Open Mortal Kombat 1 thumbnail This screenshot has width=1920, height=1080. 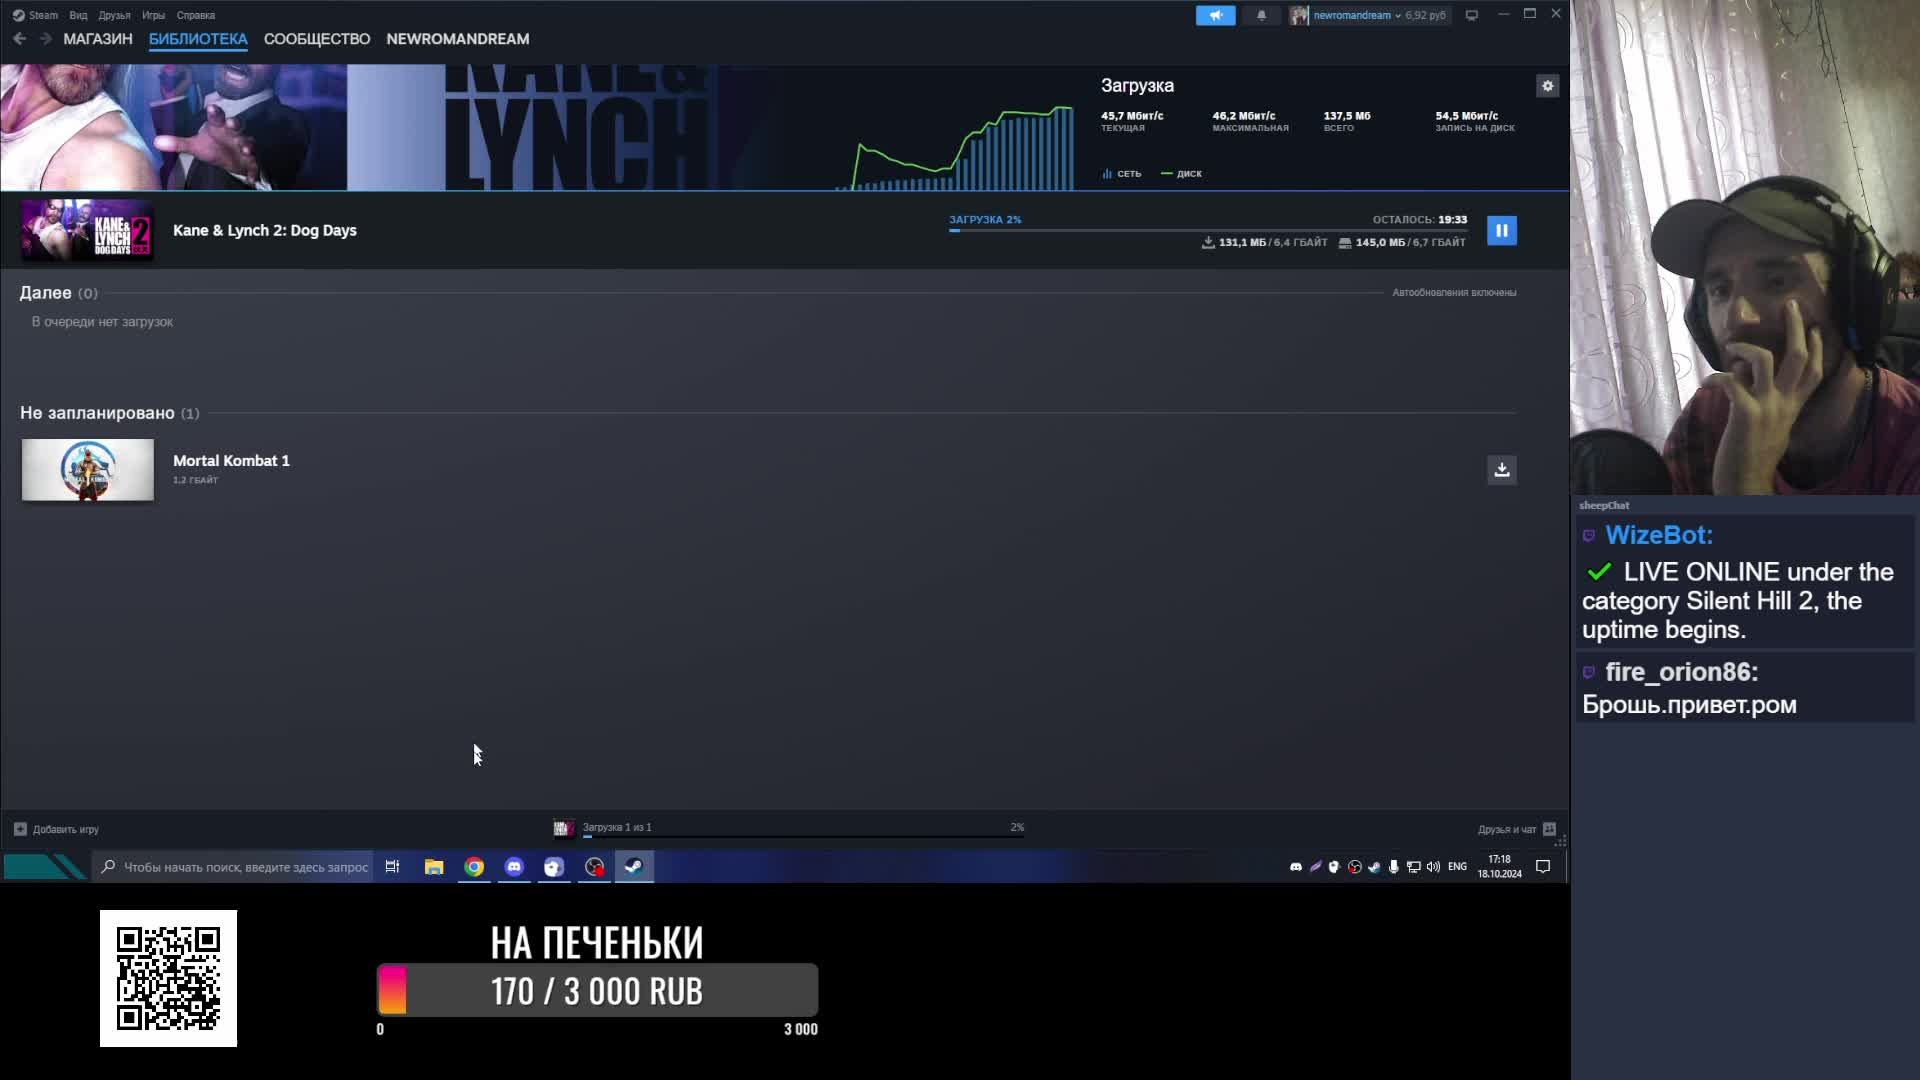[x=88, y=470]
